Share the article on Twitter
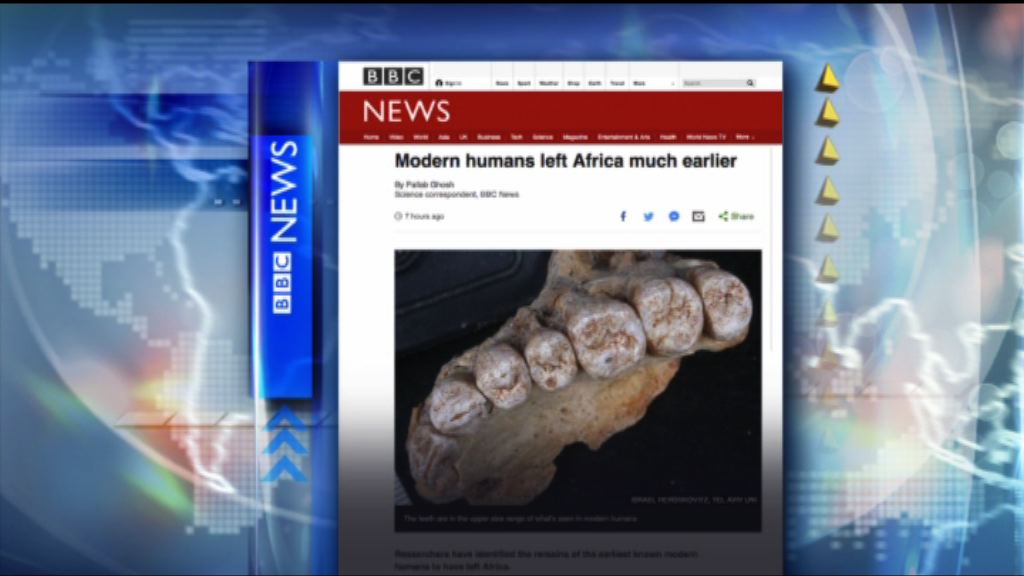 click(648, 216)
